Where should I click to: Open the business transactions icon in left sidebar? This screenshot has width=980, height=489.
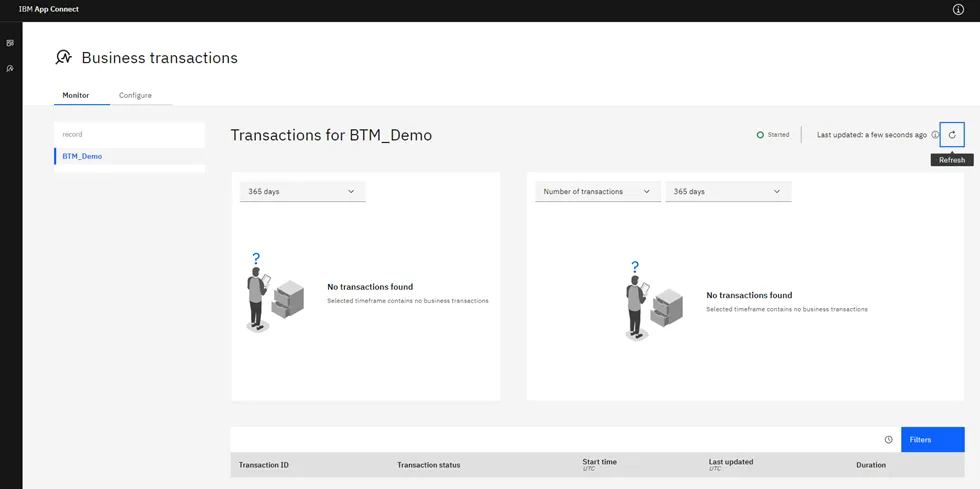tap(10, 68)
